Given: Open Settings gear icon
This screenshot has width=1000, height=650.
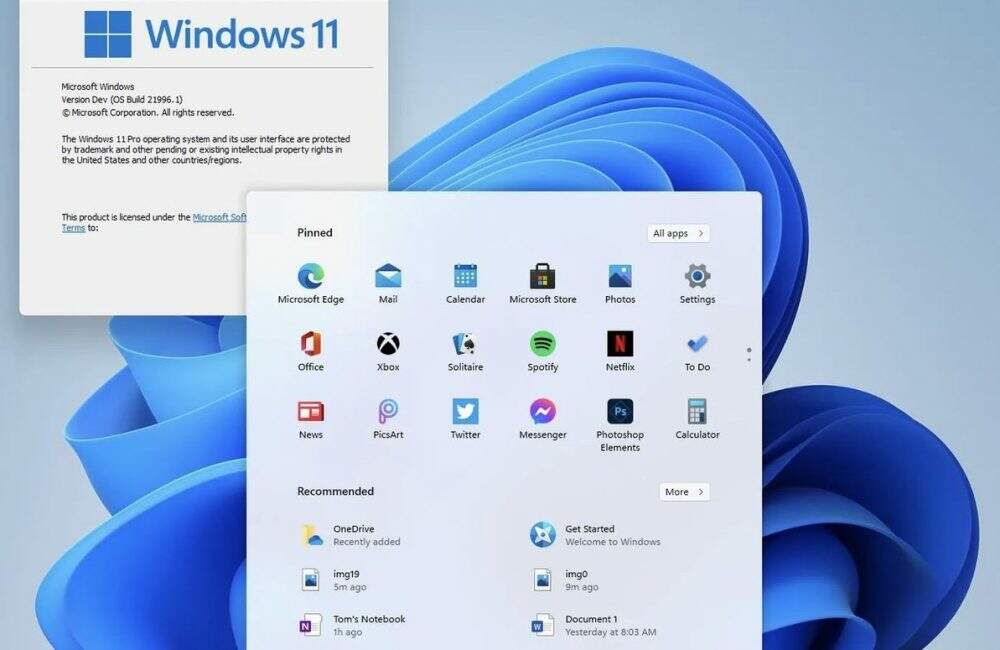Looking at the screenshot, I should 697,276.
